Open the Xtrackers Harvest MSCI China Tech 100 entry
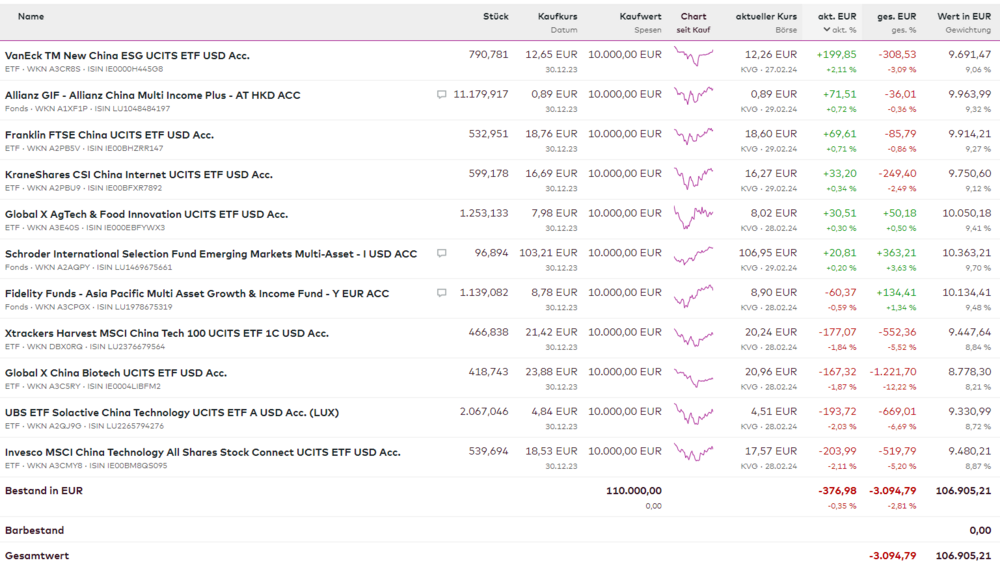The image size is (1000, 567). [166, 333]
